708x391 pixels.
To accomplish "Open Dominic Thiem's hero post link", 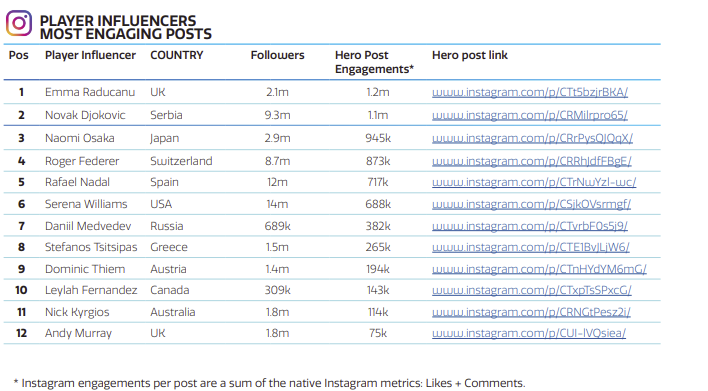I will (x=539, y=269).
